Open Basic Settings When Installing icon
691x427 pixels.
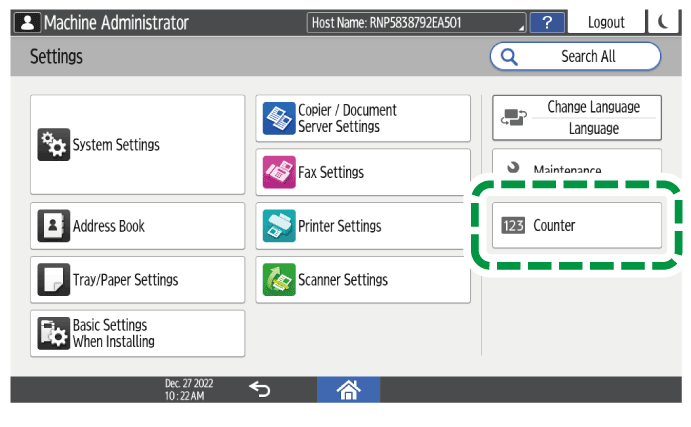coord(52,334)
